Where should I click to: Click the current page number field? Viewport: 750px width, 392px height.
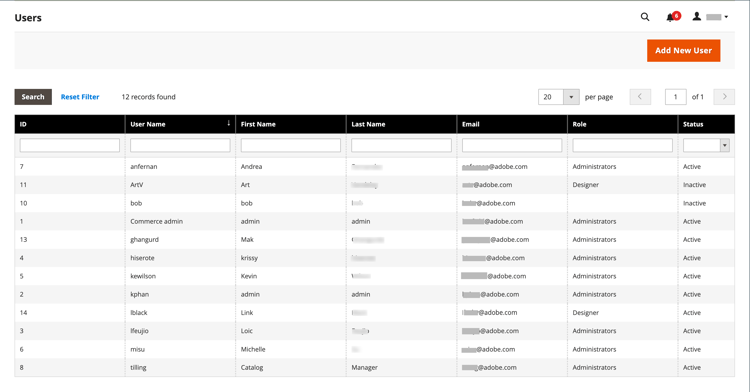coord(675,97)
